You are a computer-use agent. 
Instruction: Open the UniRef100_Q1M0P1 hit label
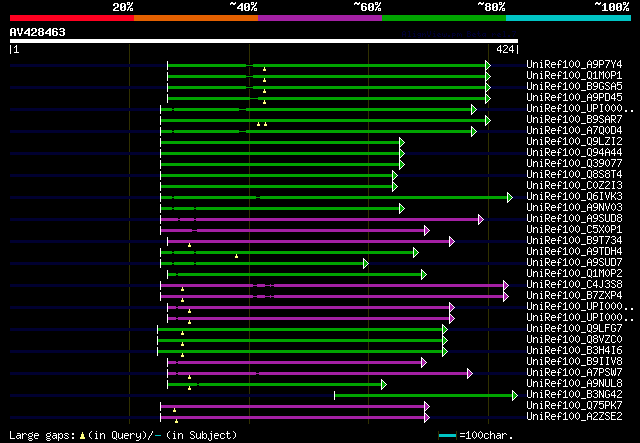574,76
